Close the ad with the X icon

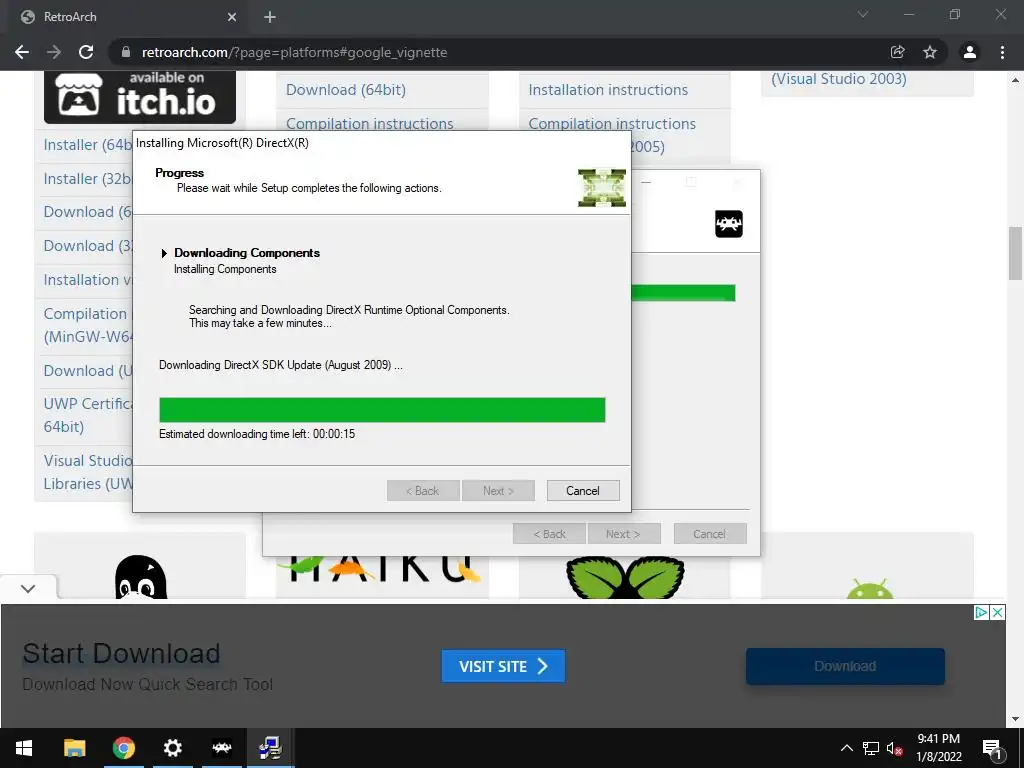click(997, 613)
